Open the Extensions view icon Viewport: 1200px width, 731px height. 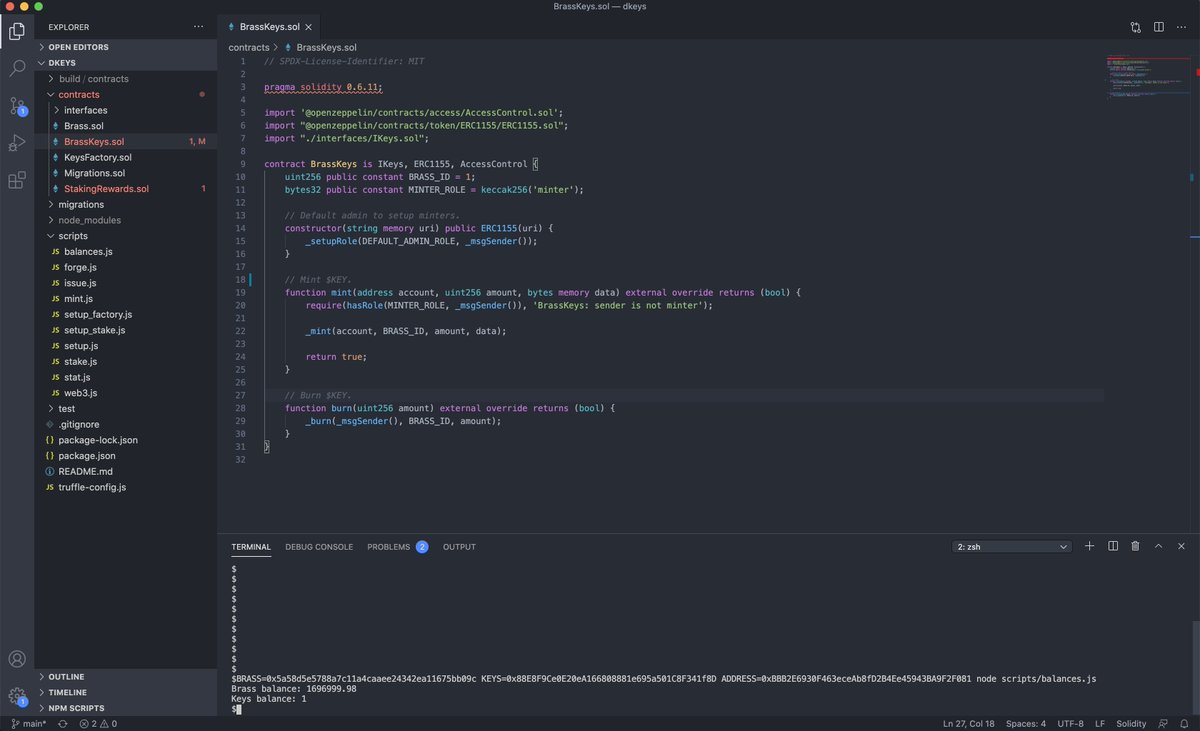point(17,180)
